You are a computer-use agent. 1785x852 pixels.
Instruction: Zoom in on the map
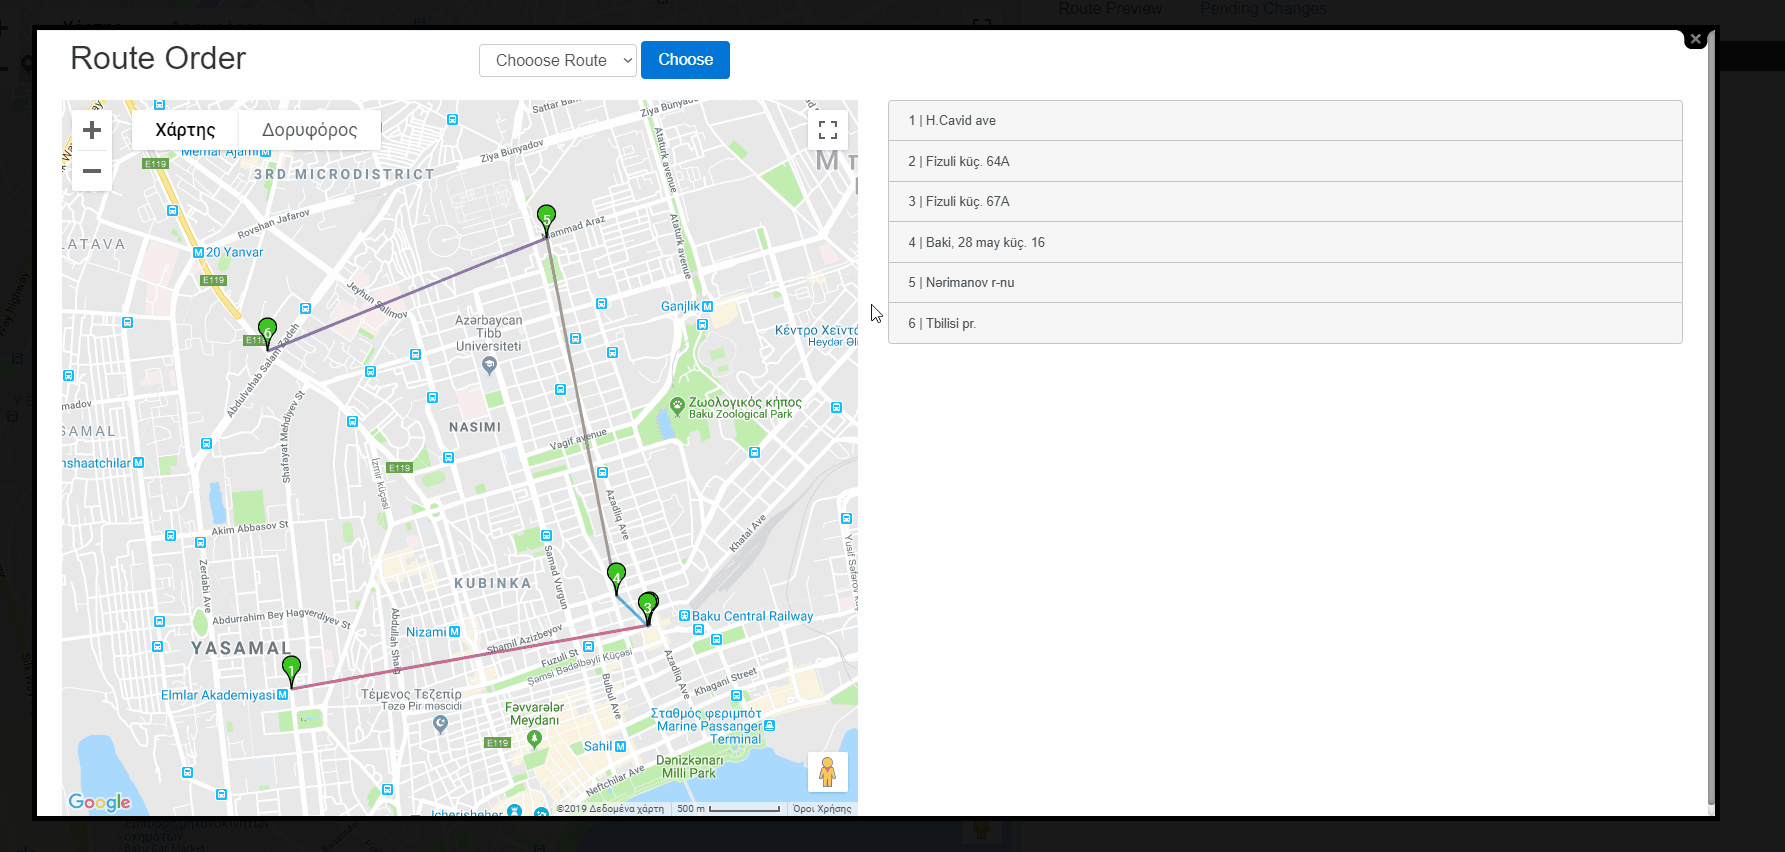[92, 130]
